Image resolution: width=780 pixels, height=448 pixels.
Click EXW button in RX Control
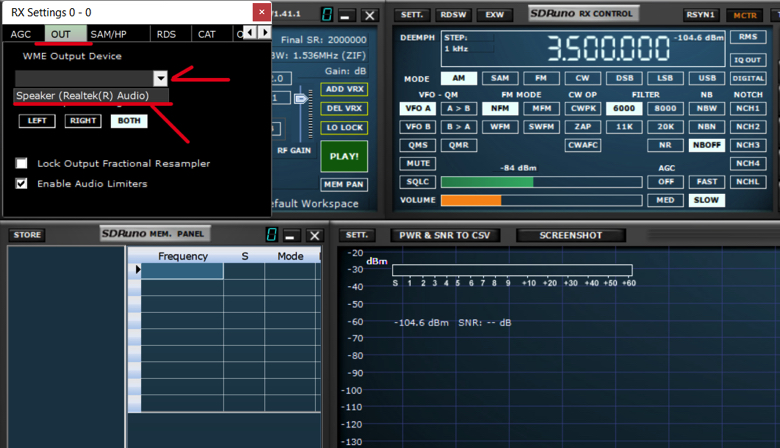(x=494, y=15)
